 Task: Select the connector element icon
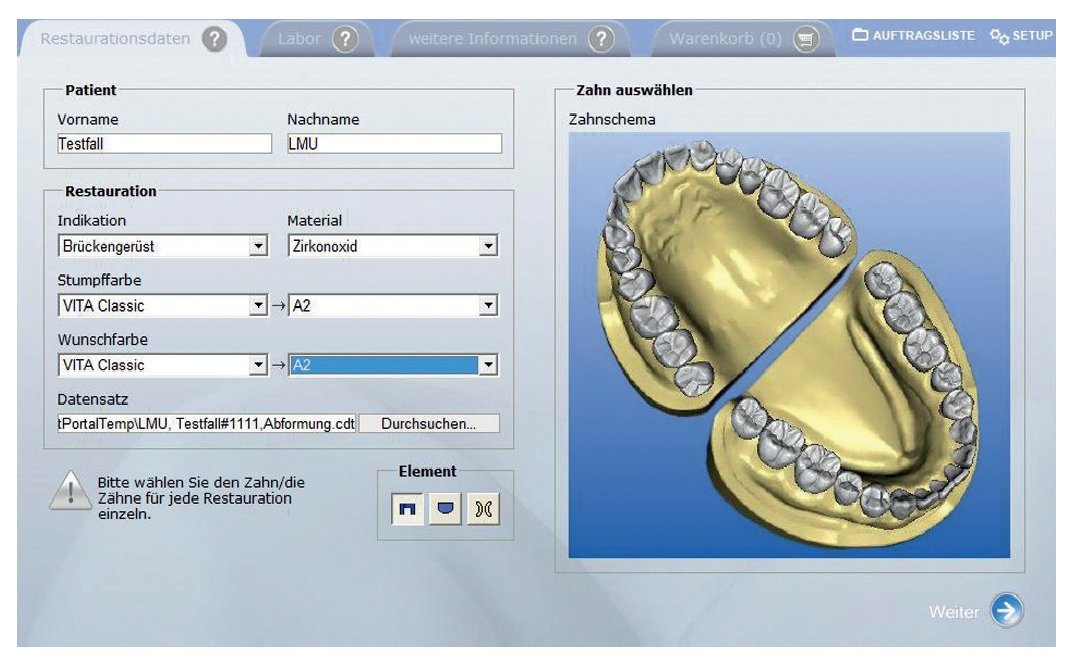(x=483, y=508)
